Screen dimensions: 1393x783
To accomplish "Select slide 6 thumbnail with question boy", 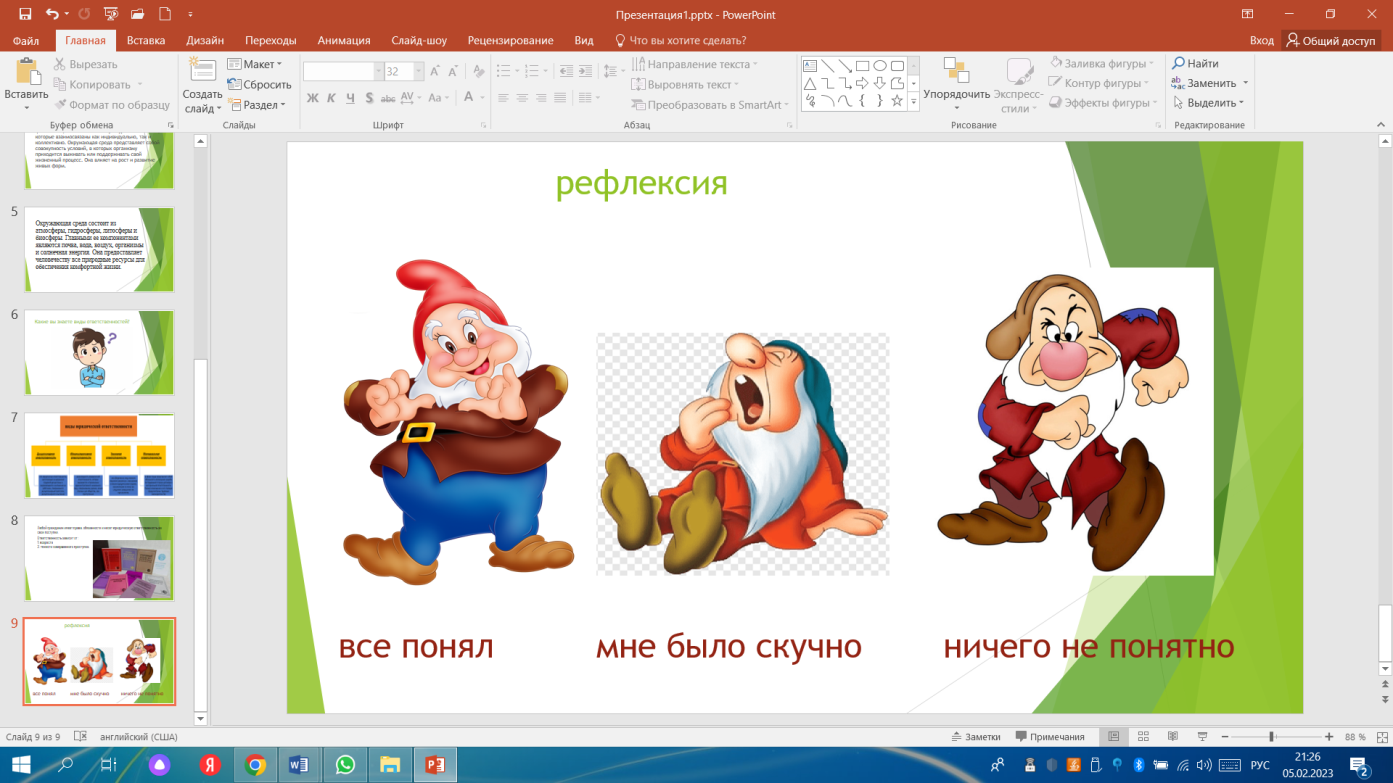I will click(99, 352).
